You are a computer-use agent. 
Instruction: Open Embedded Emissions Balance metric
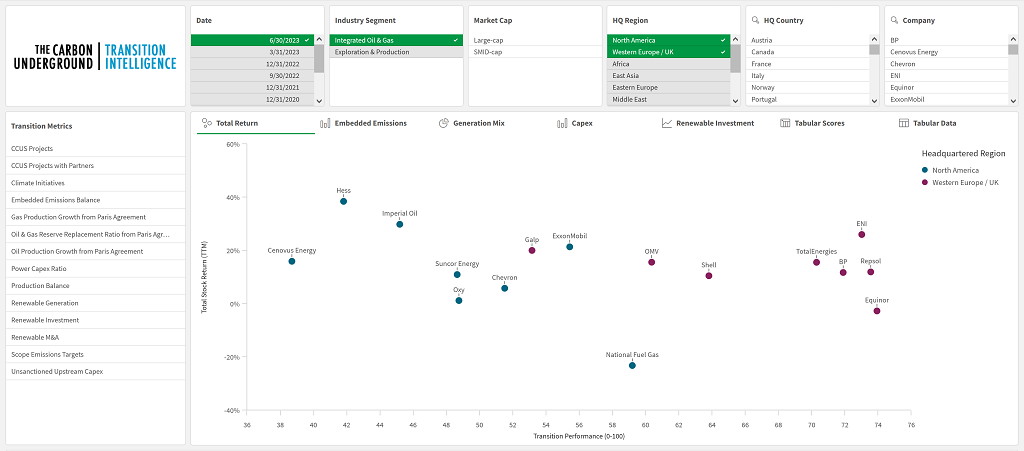pos(95,200)
